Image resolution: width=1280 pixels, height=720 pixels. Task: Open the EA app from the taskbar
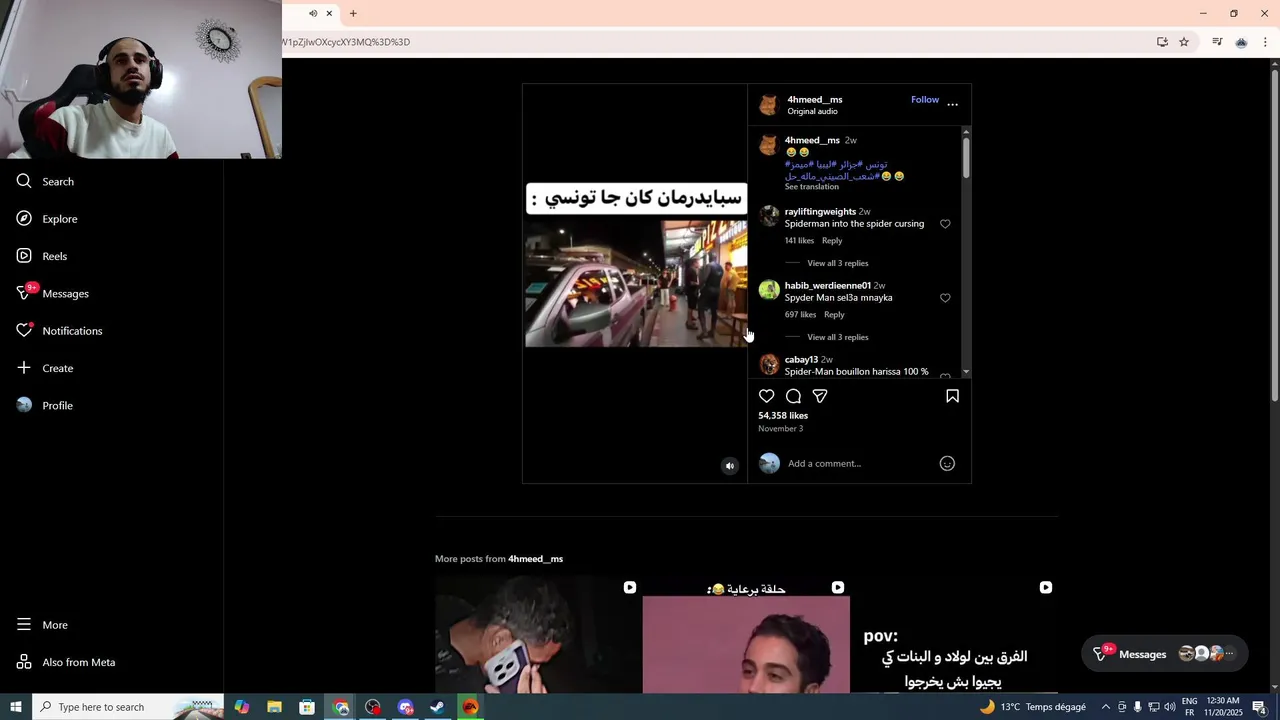(470, 707)
